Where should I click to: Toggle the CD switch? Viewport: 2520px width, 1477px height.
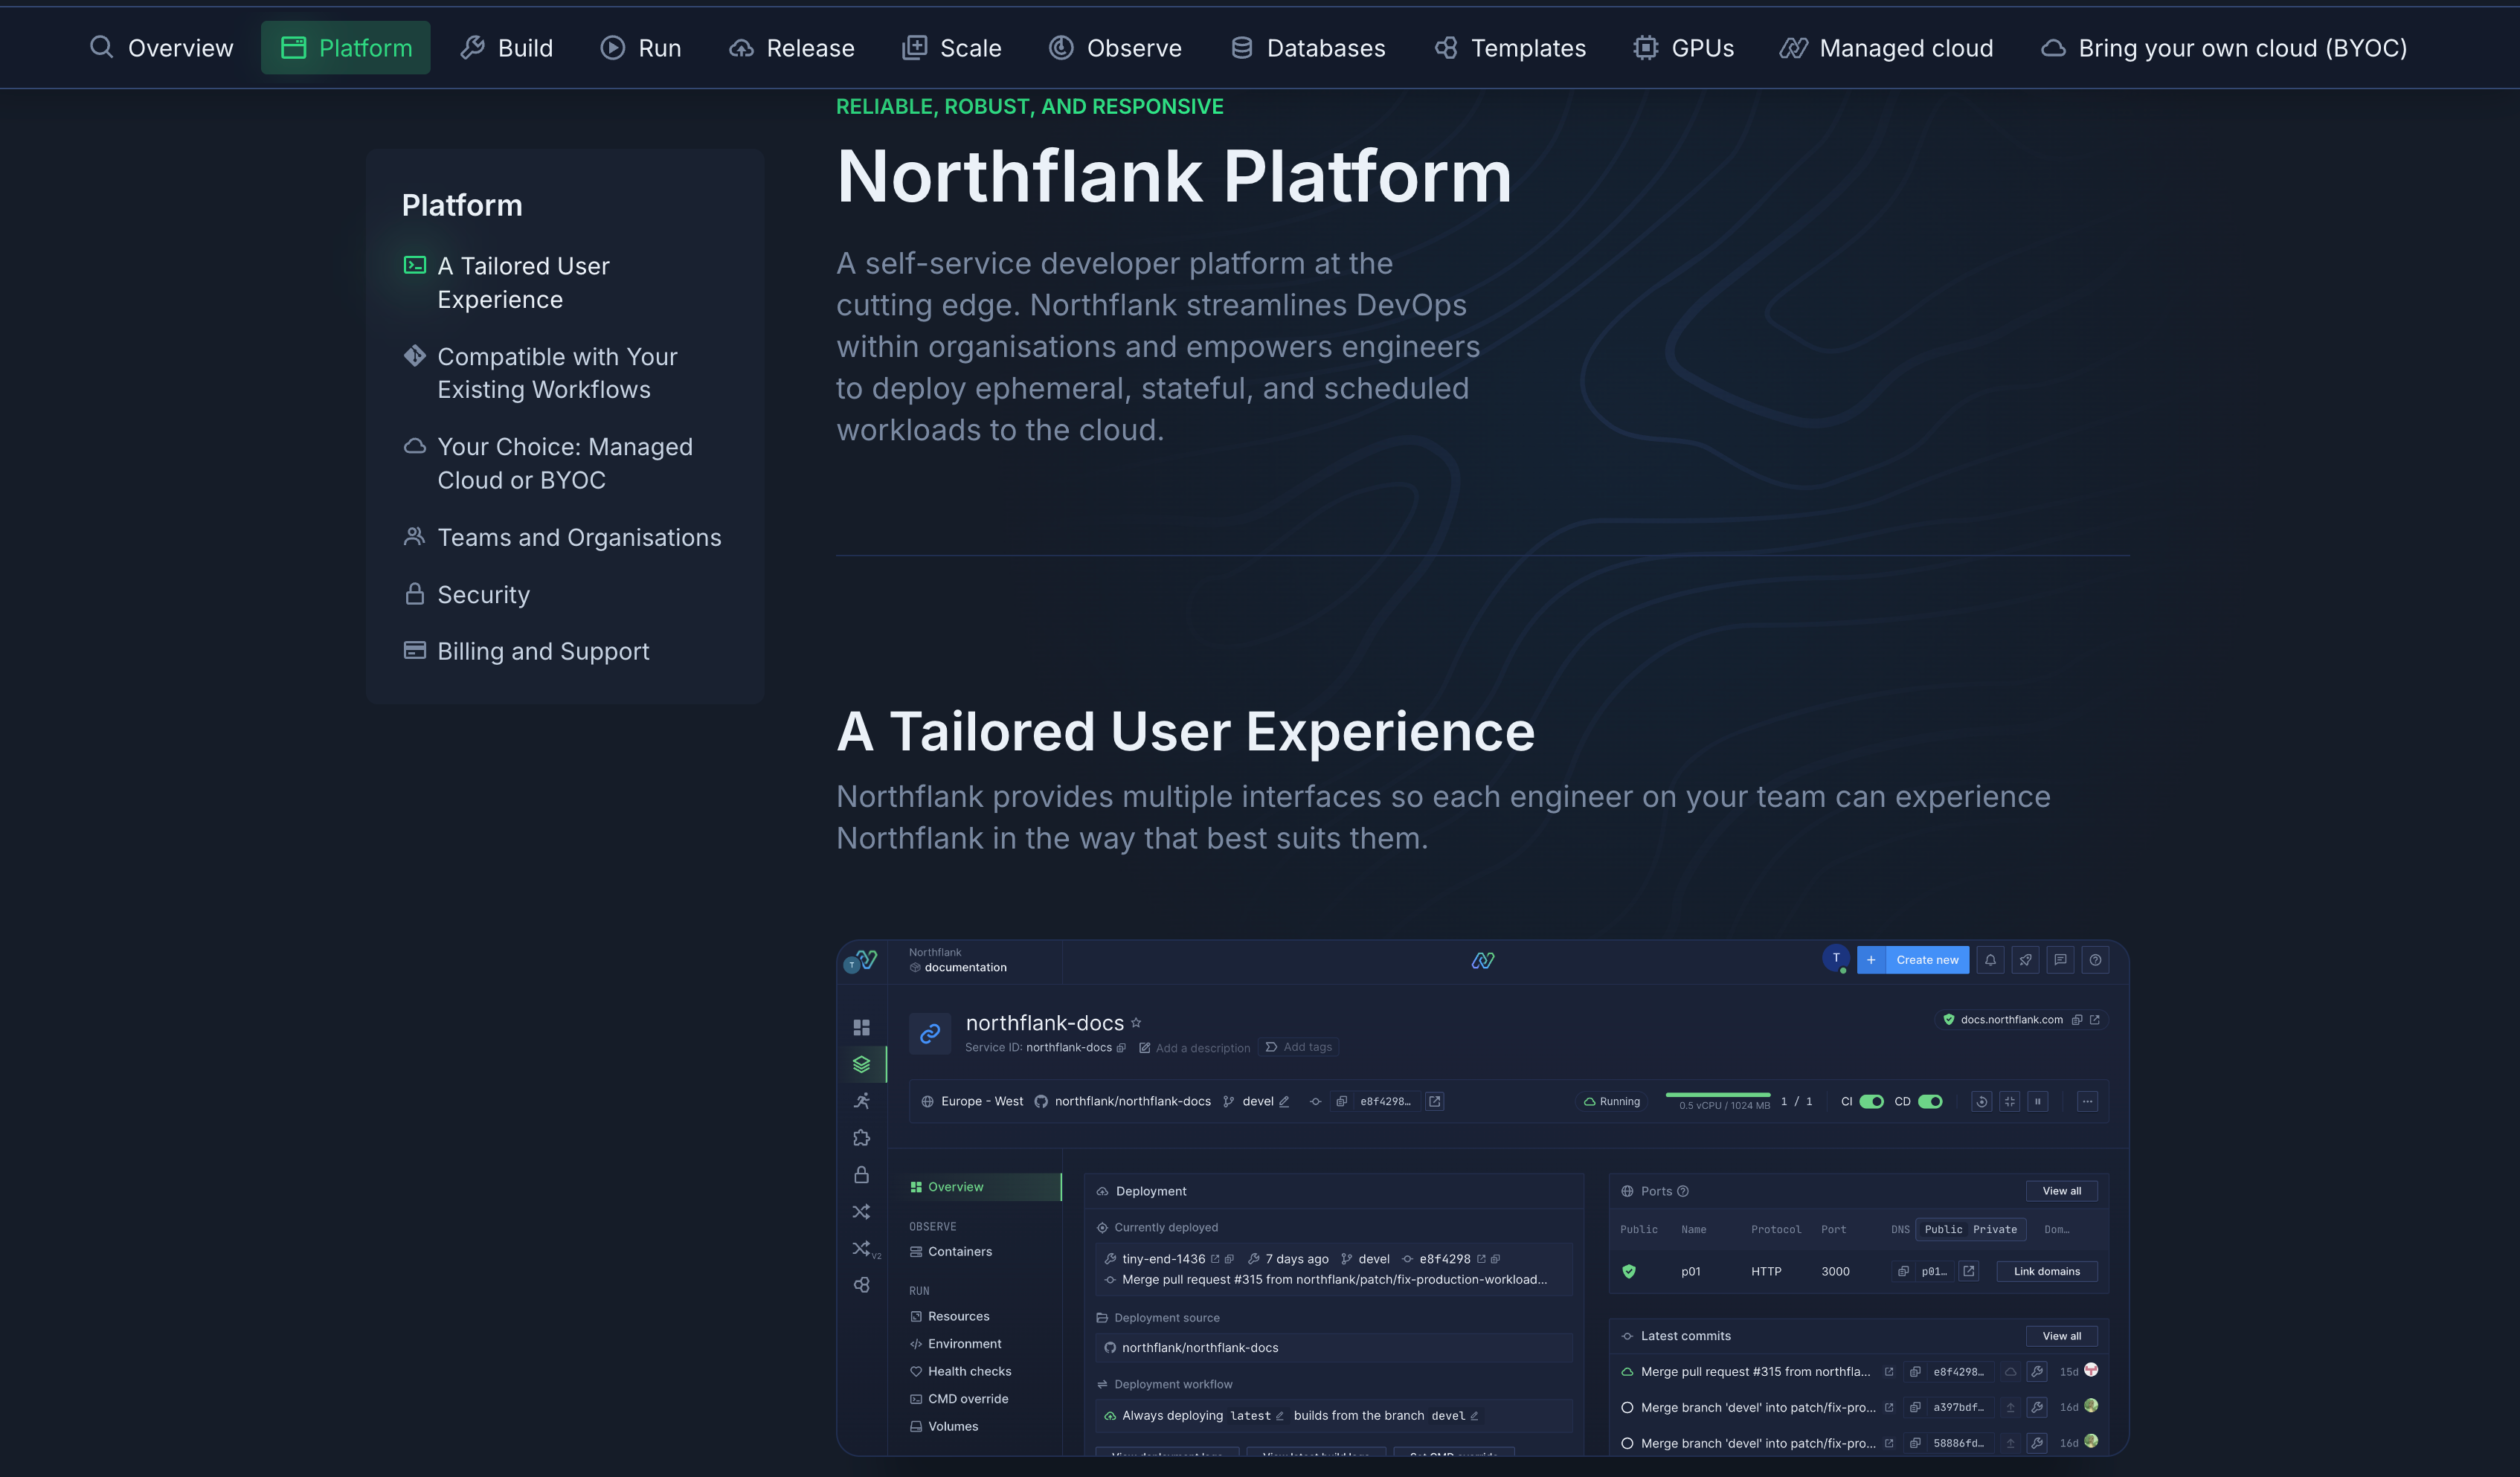click(1930, 1101)
